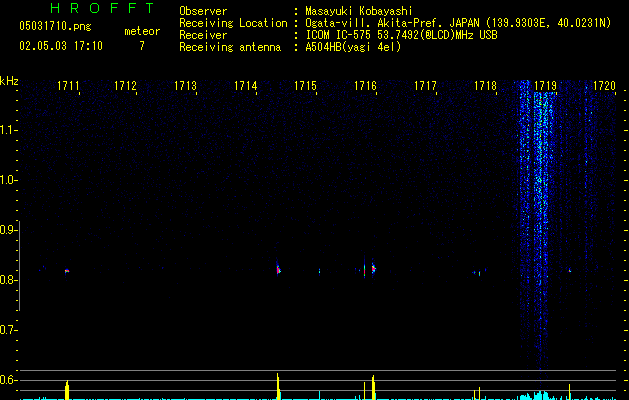The height and width of the screenshot is (400, 629).
Task: Click the small echo just after 1719
Action: (x=570, y=271)
